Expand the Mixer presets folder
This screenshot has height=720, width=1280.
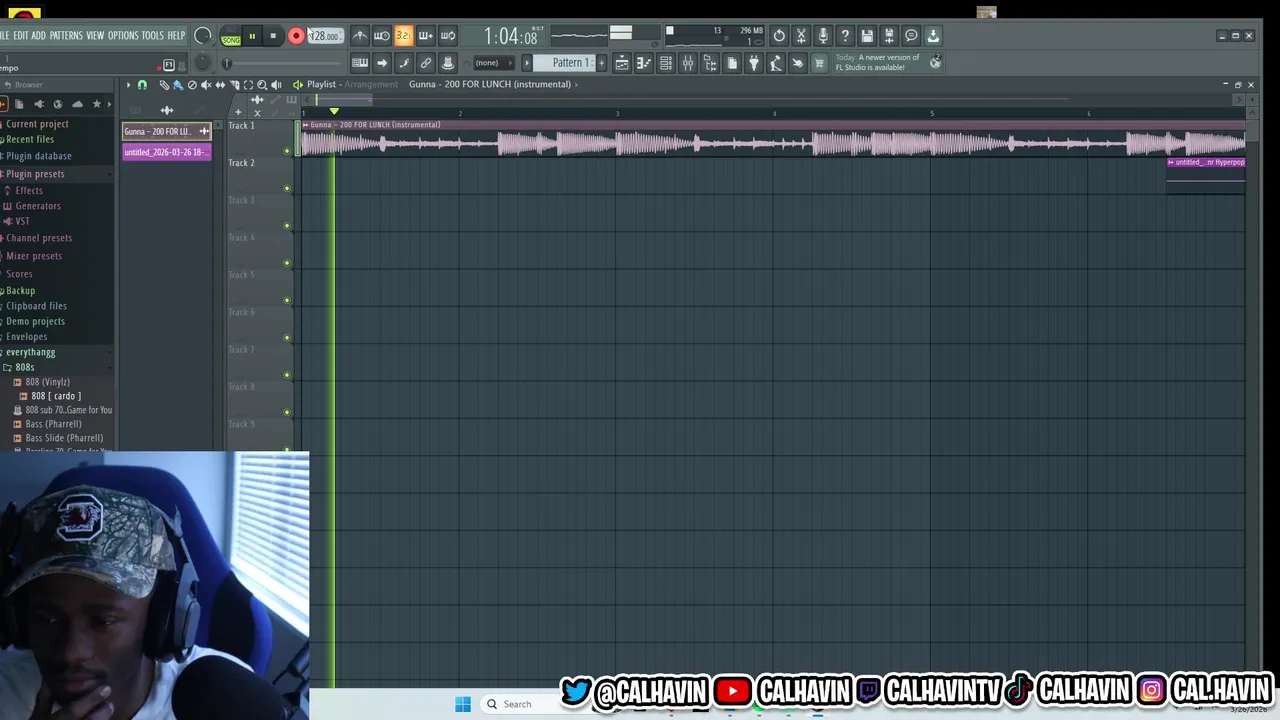(34, 256)
